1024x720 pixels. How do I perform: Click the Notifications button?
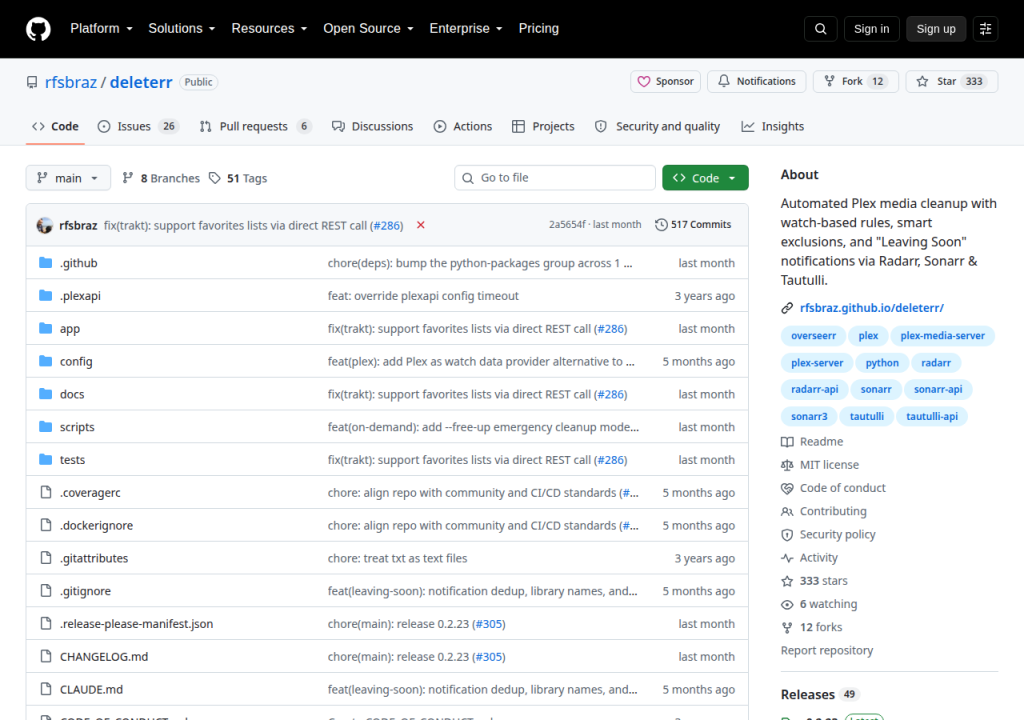pos(757,81)
